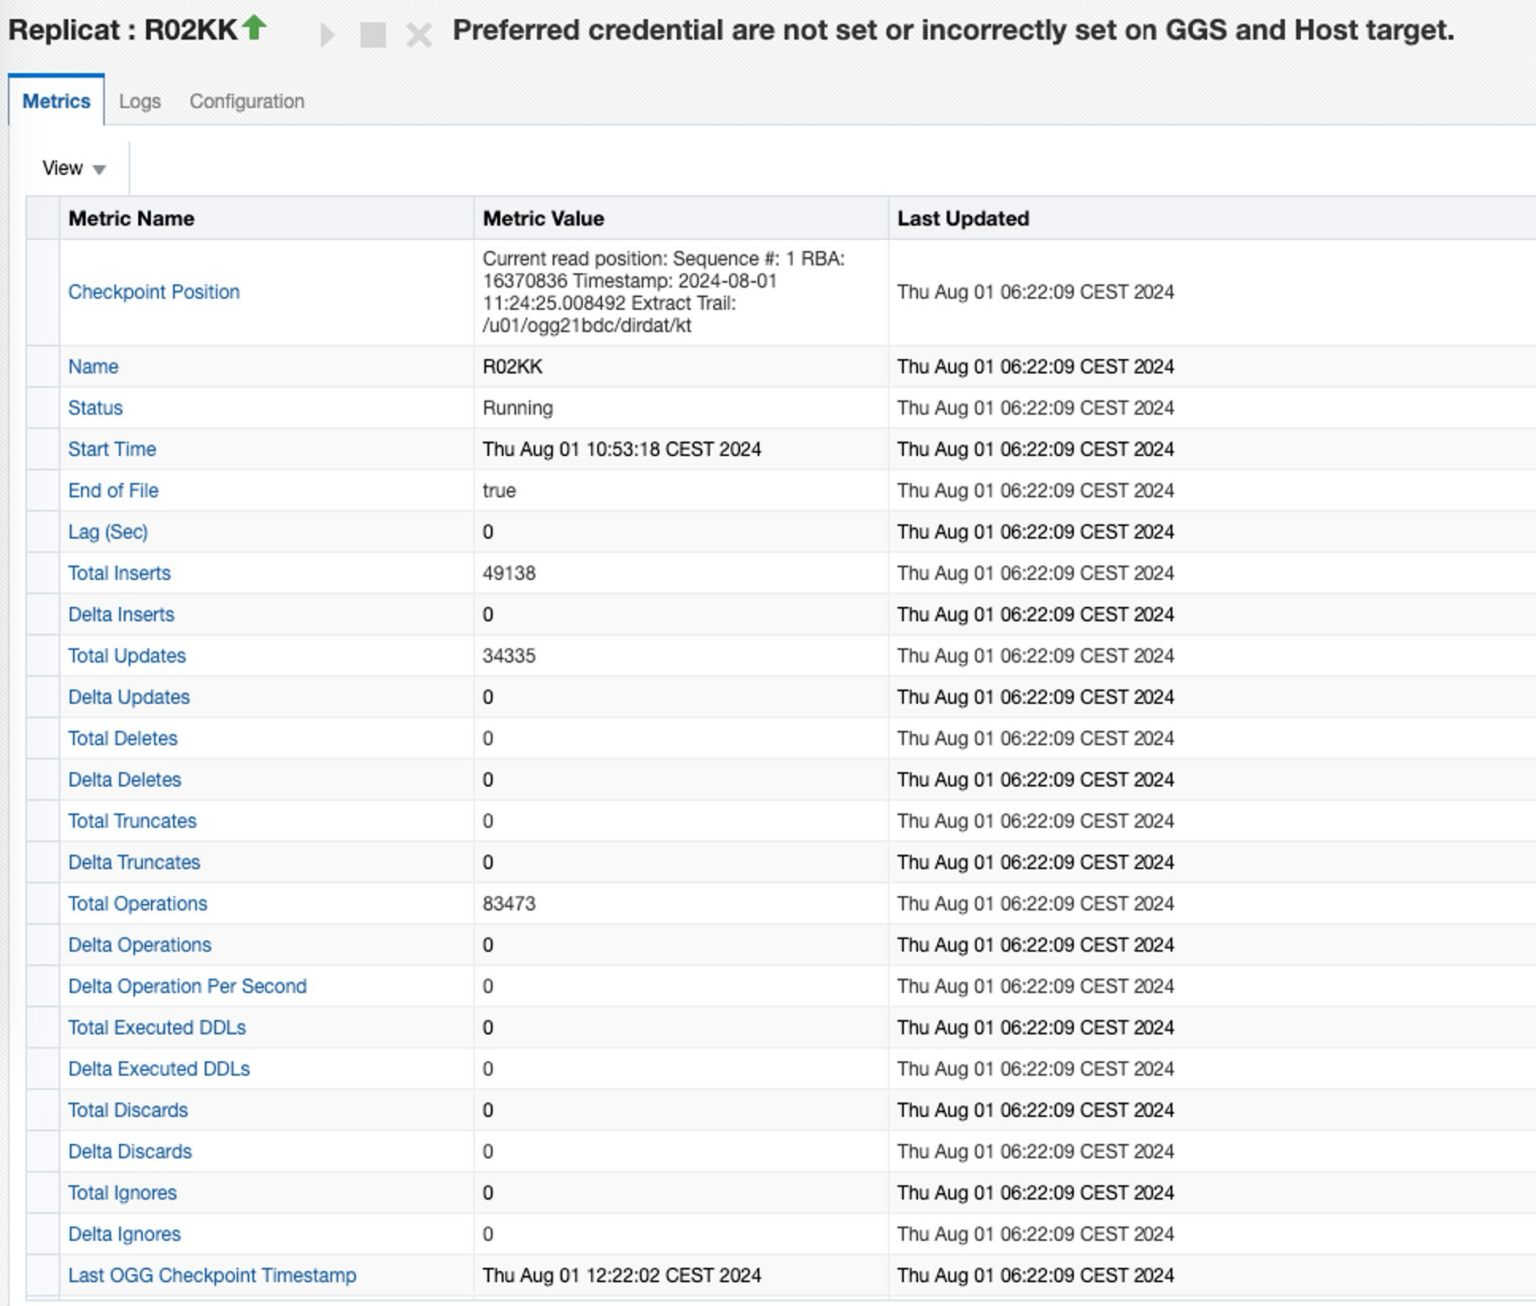Open the Checkpoint Position metric link
1536x1306 pixels.
point(153,292)
